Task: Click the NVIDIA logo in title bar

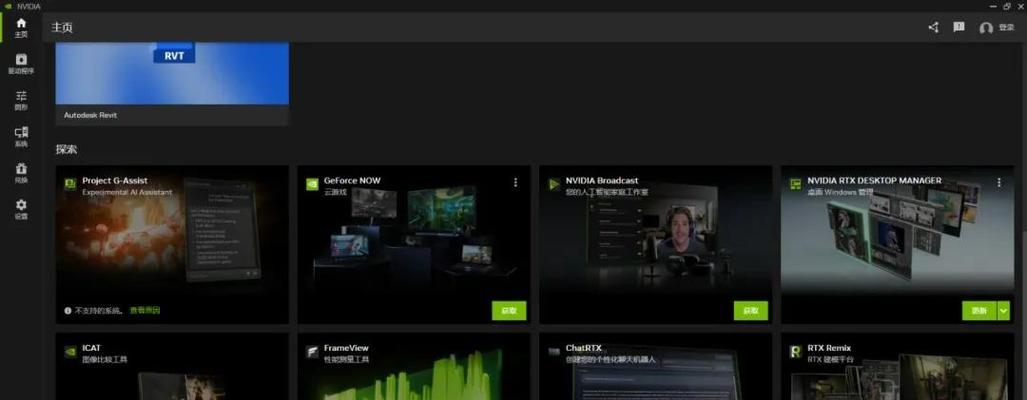Action: [8, 6]
